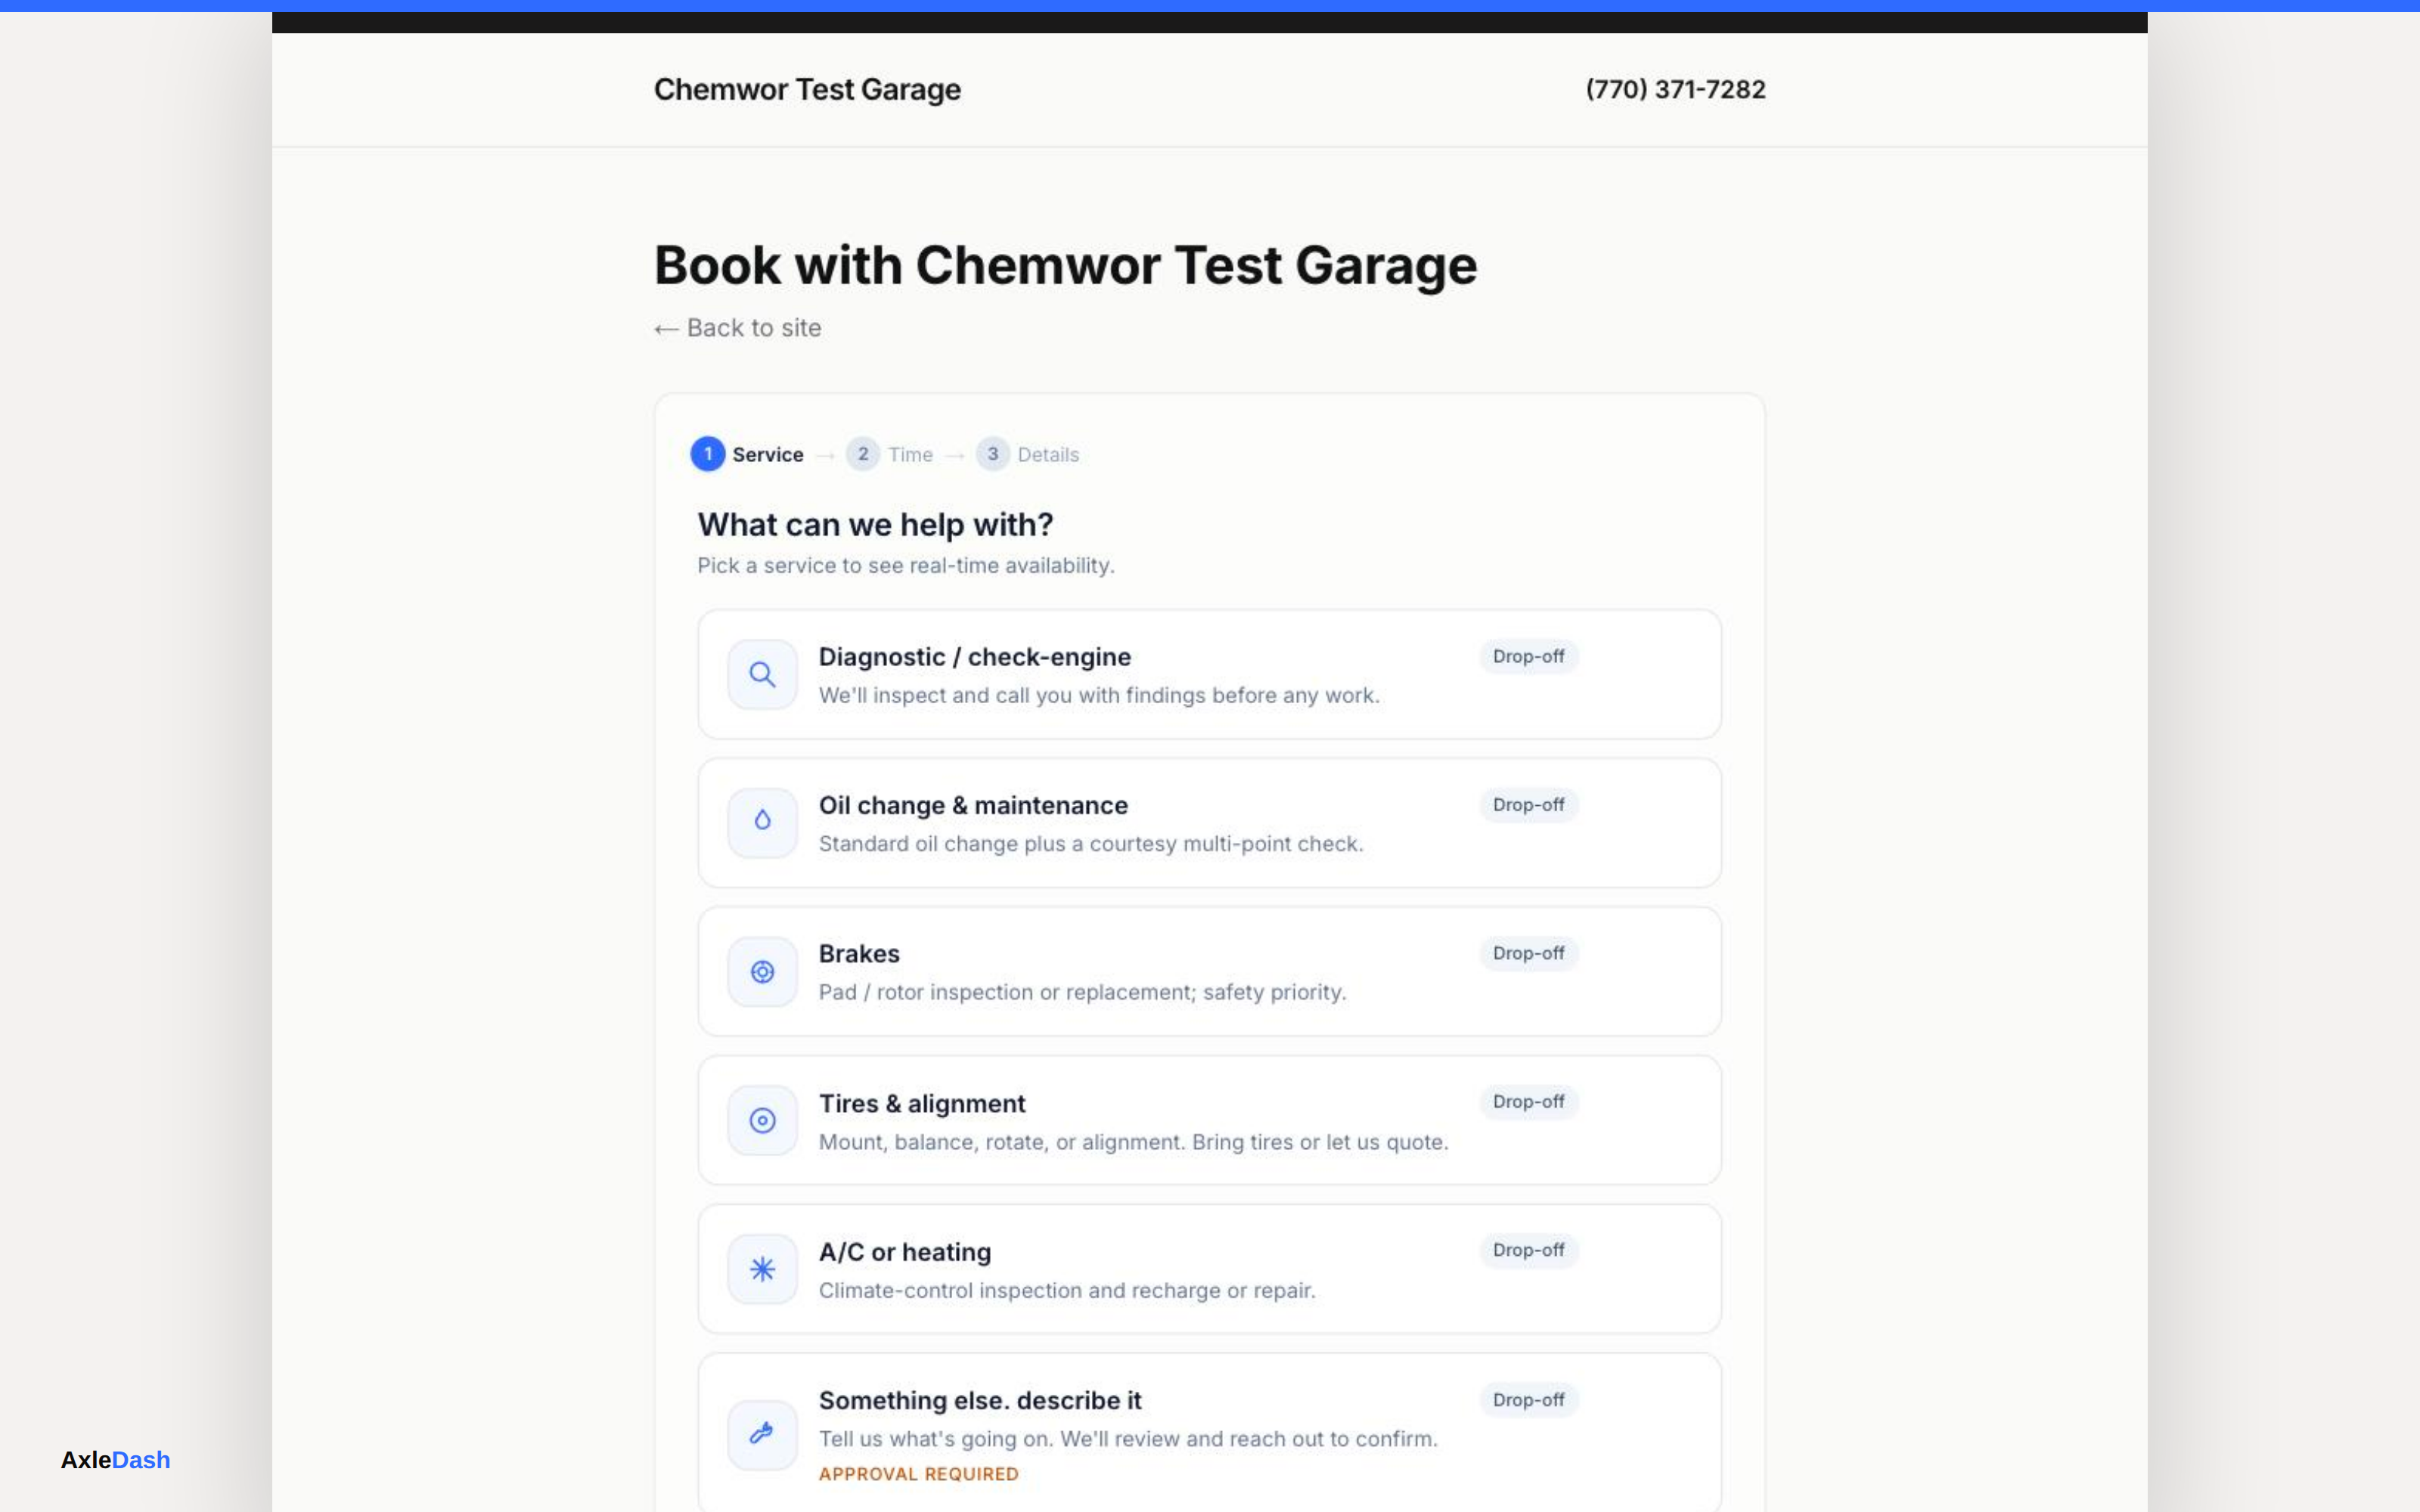Select Something else. describe it option
This screenshot has width=2420, height=1512.
coord(1209,1433)
